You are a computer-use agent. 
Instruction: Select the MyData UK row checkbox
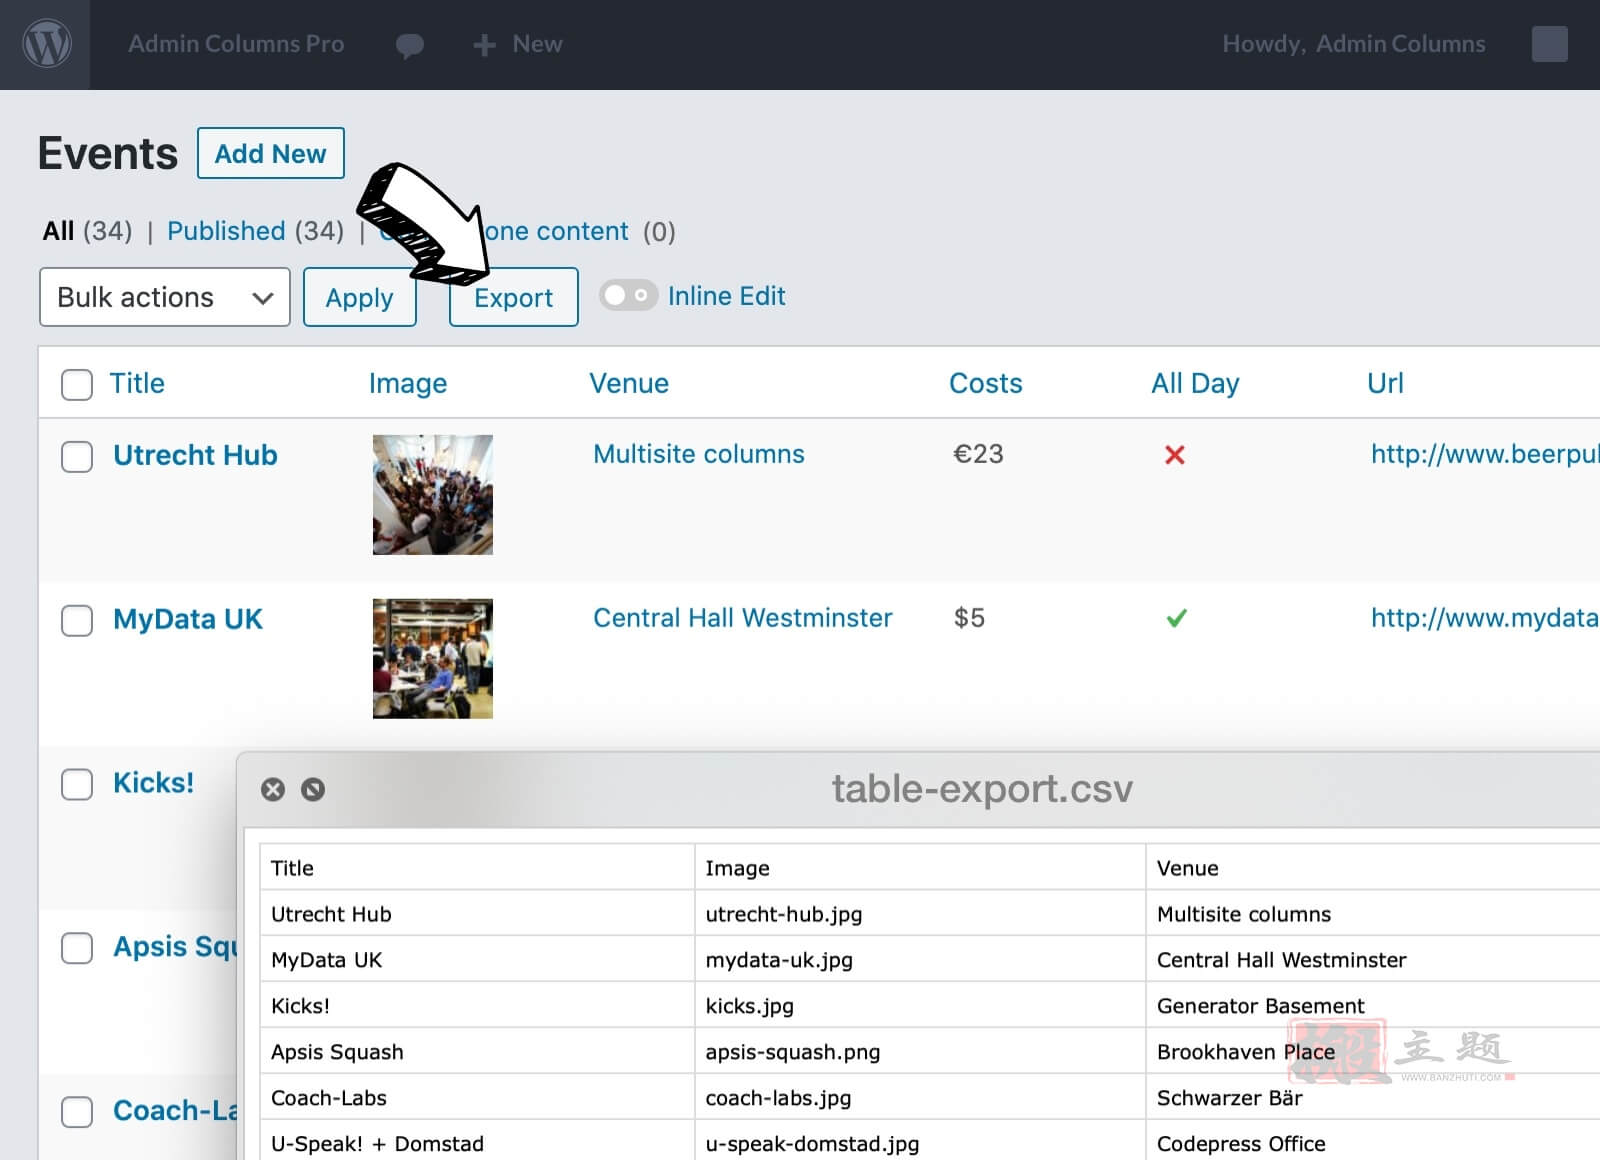[77, 620]
